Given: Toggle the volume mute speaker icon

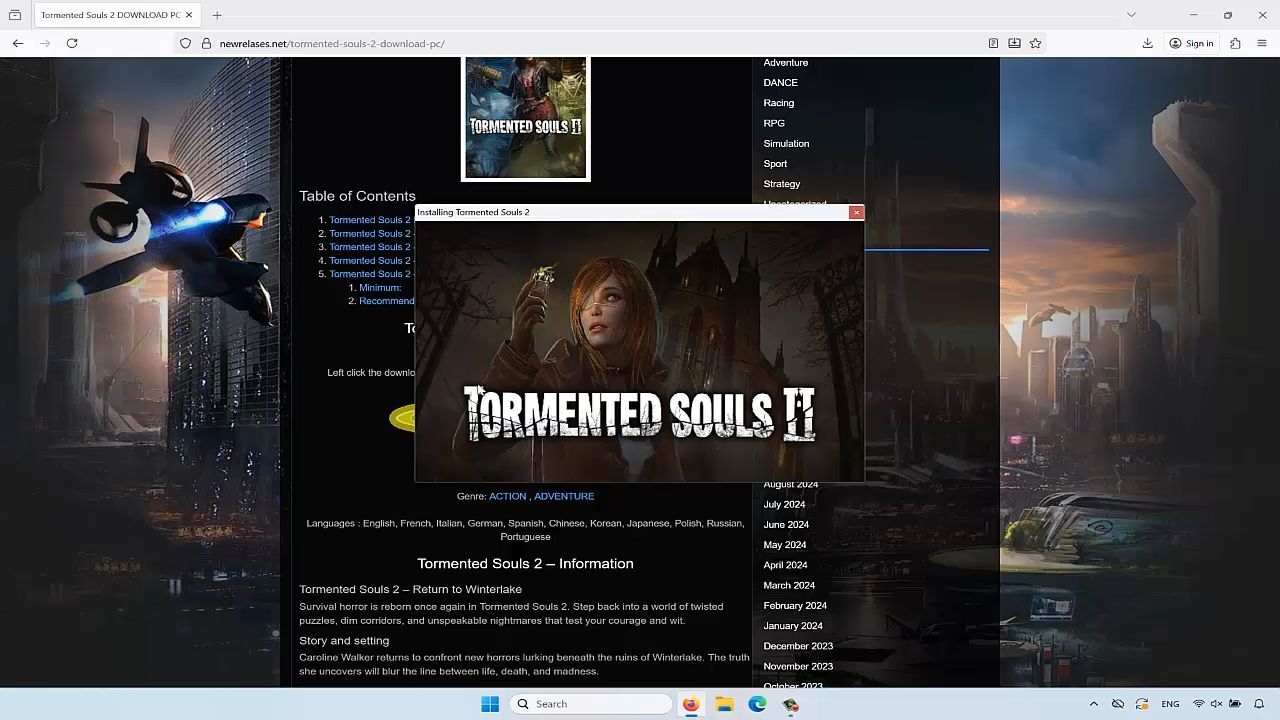Looking at the screenshot, I should tap(1216, 704).
